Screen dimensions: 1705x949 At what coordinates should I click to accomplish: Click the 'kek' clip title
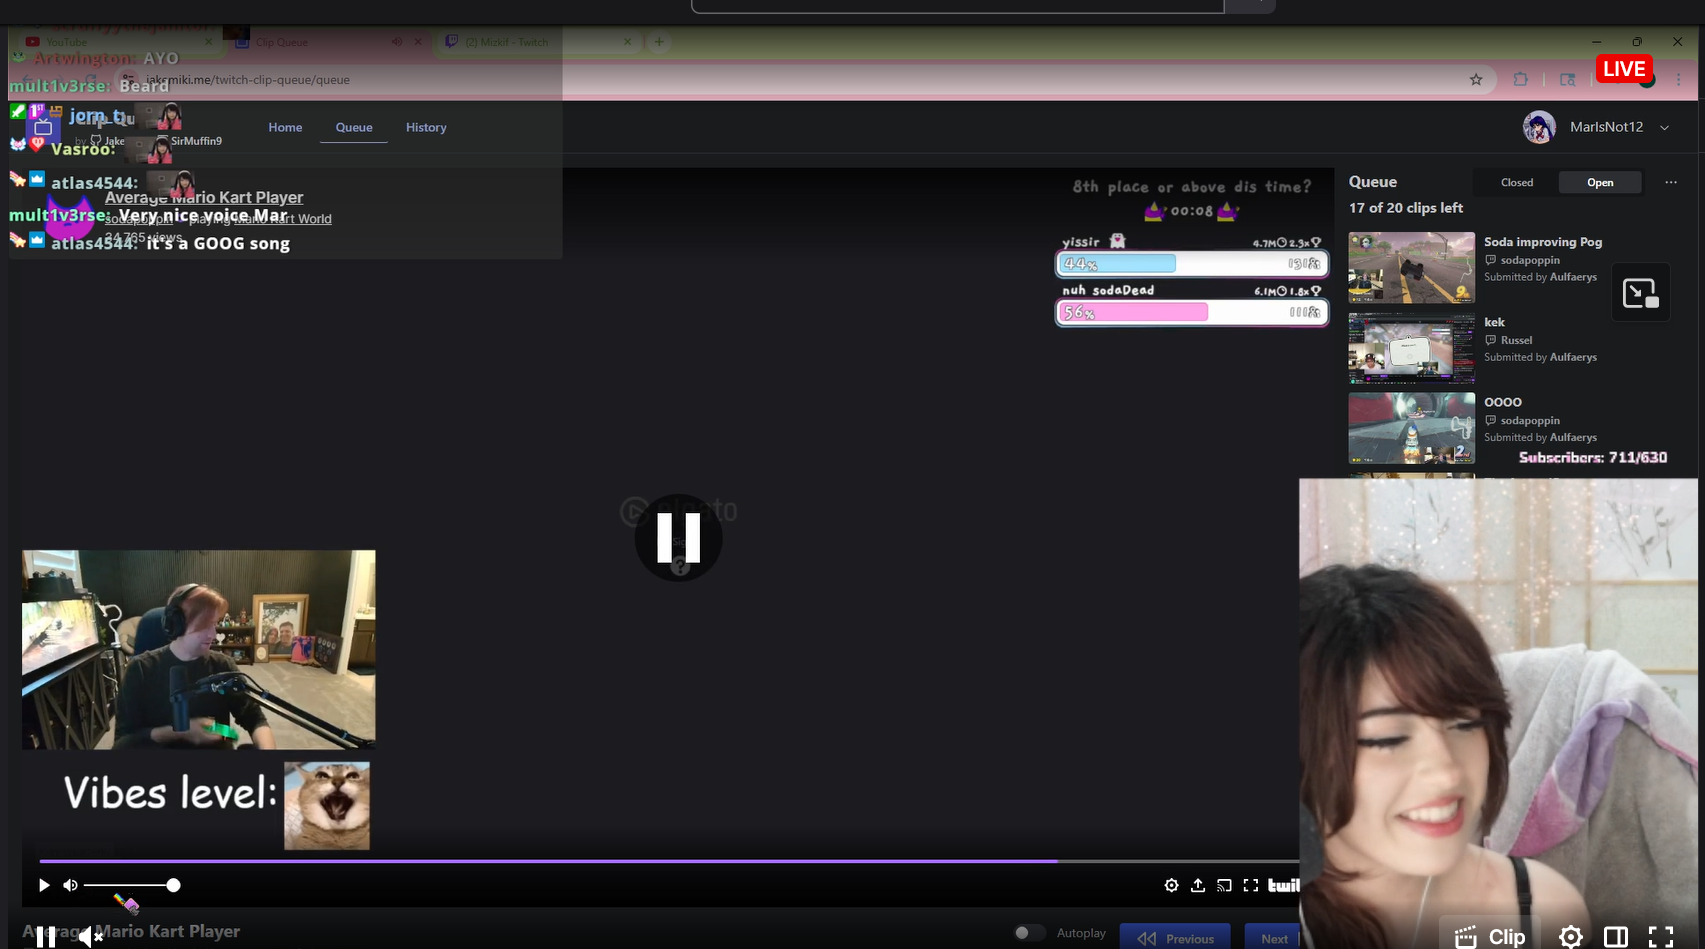[x=1494, y=322]
